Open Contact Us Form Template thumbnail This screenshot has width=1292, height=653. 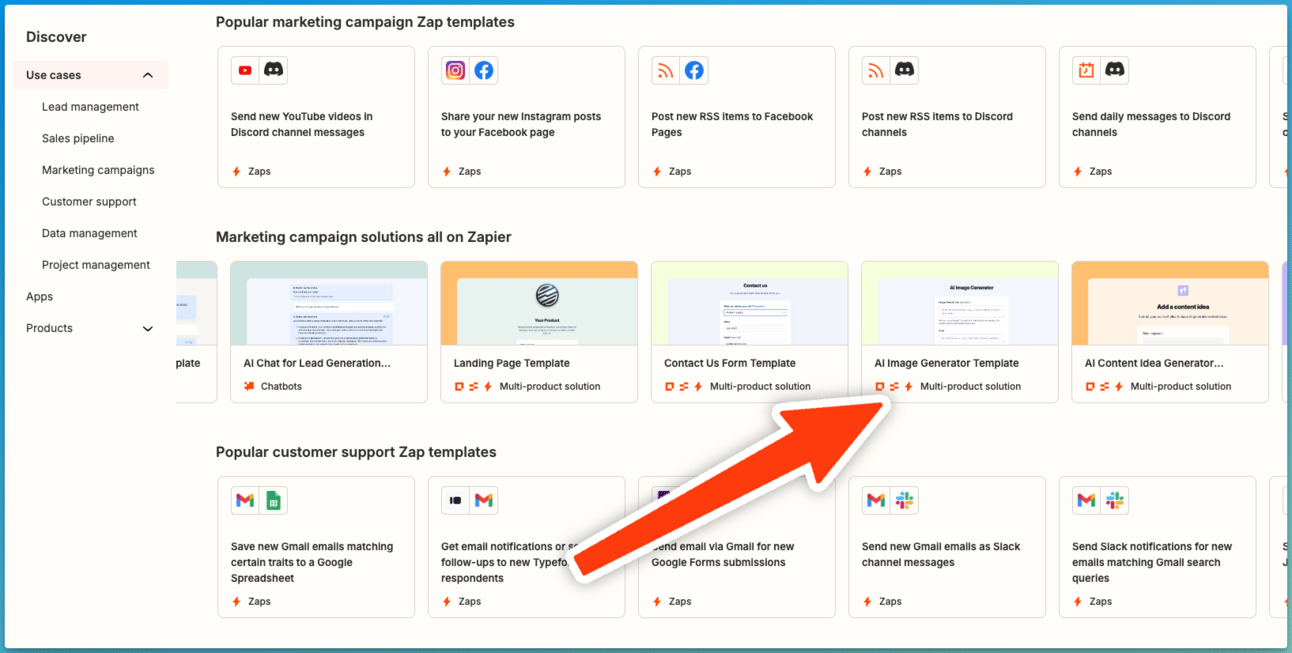pos(749,304)
